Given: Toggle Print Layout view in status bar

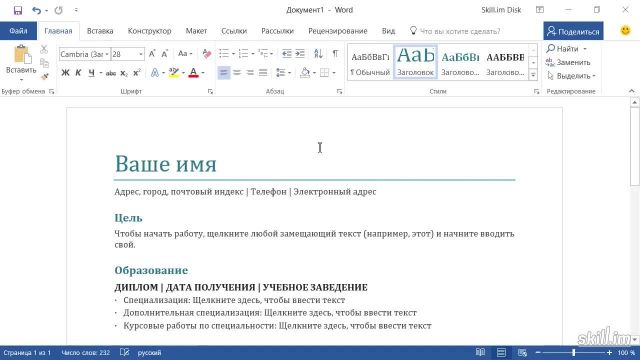Looking at the screenshot, I should click(x=501, y=352).
